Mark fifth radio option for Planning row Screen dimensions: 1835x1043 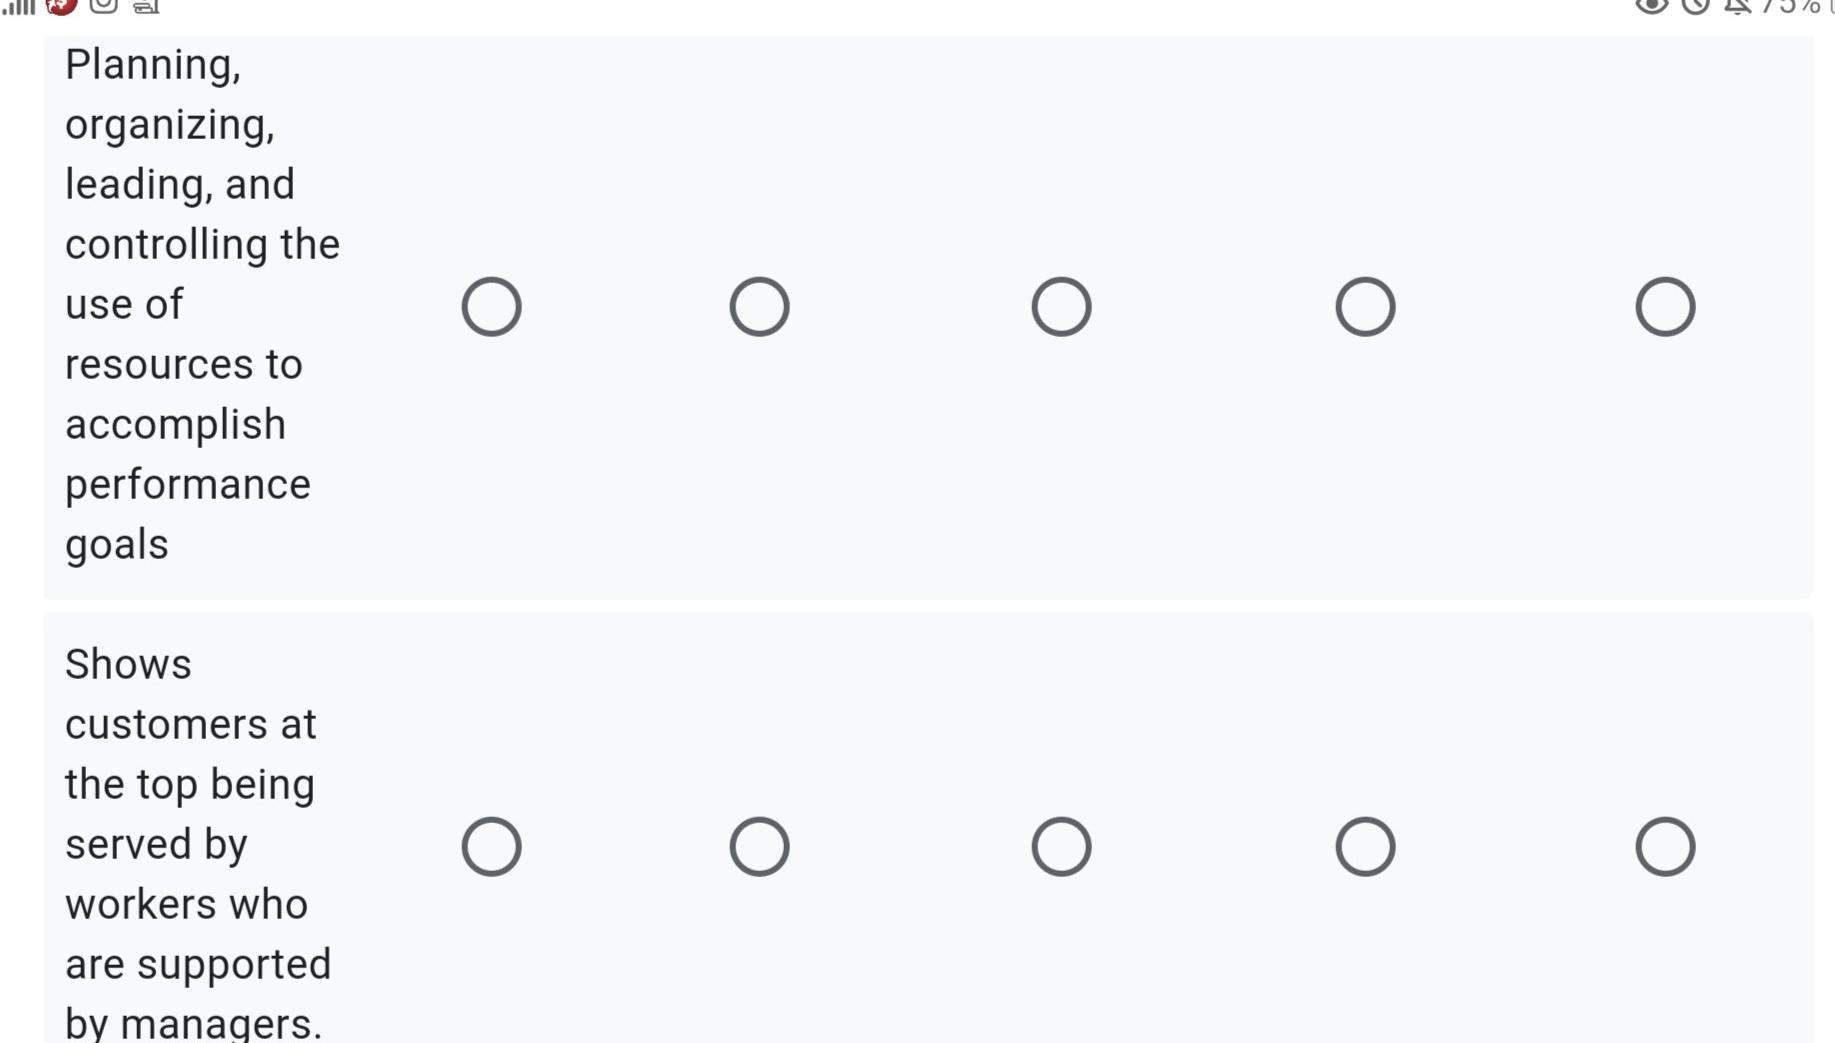1665,306
